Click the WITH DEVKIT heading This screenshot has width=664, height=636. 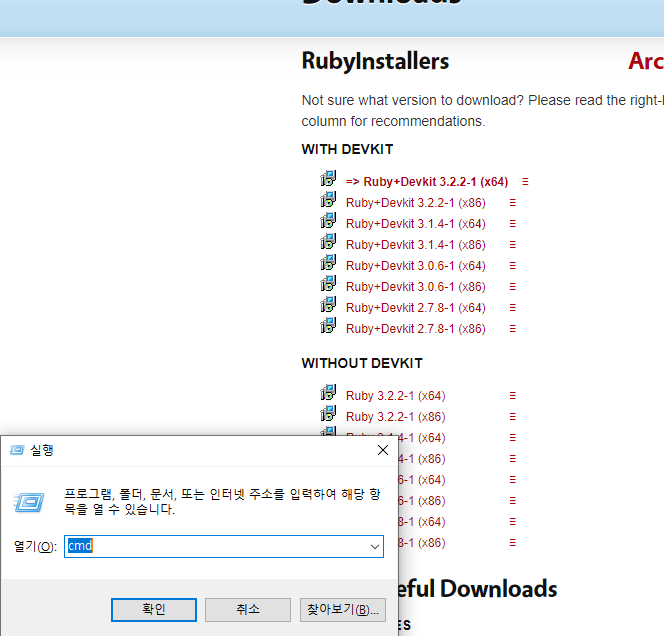click(347, 149)
